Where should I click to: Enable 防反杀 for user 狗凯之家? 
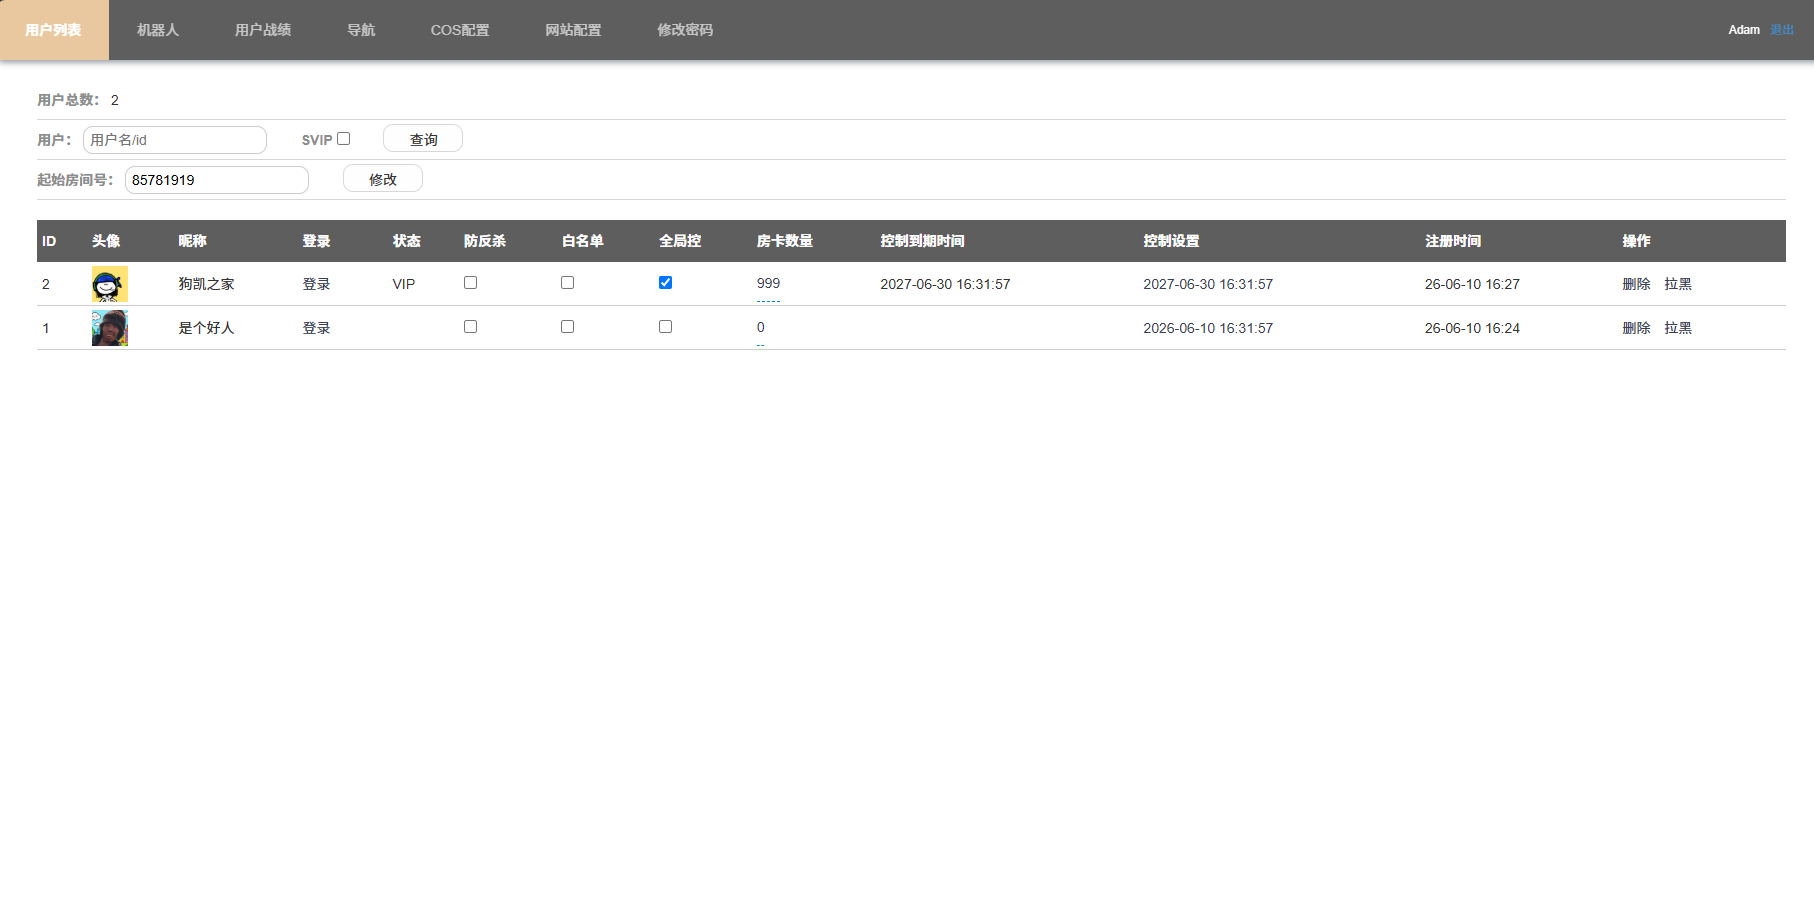(x=470, y=283)
